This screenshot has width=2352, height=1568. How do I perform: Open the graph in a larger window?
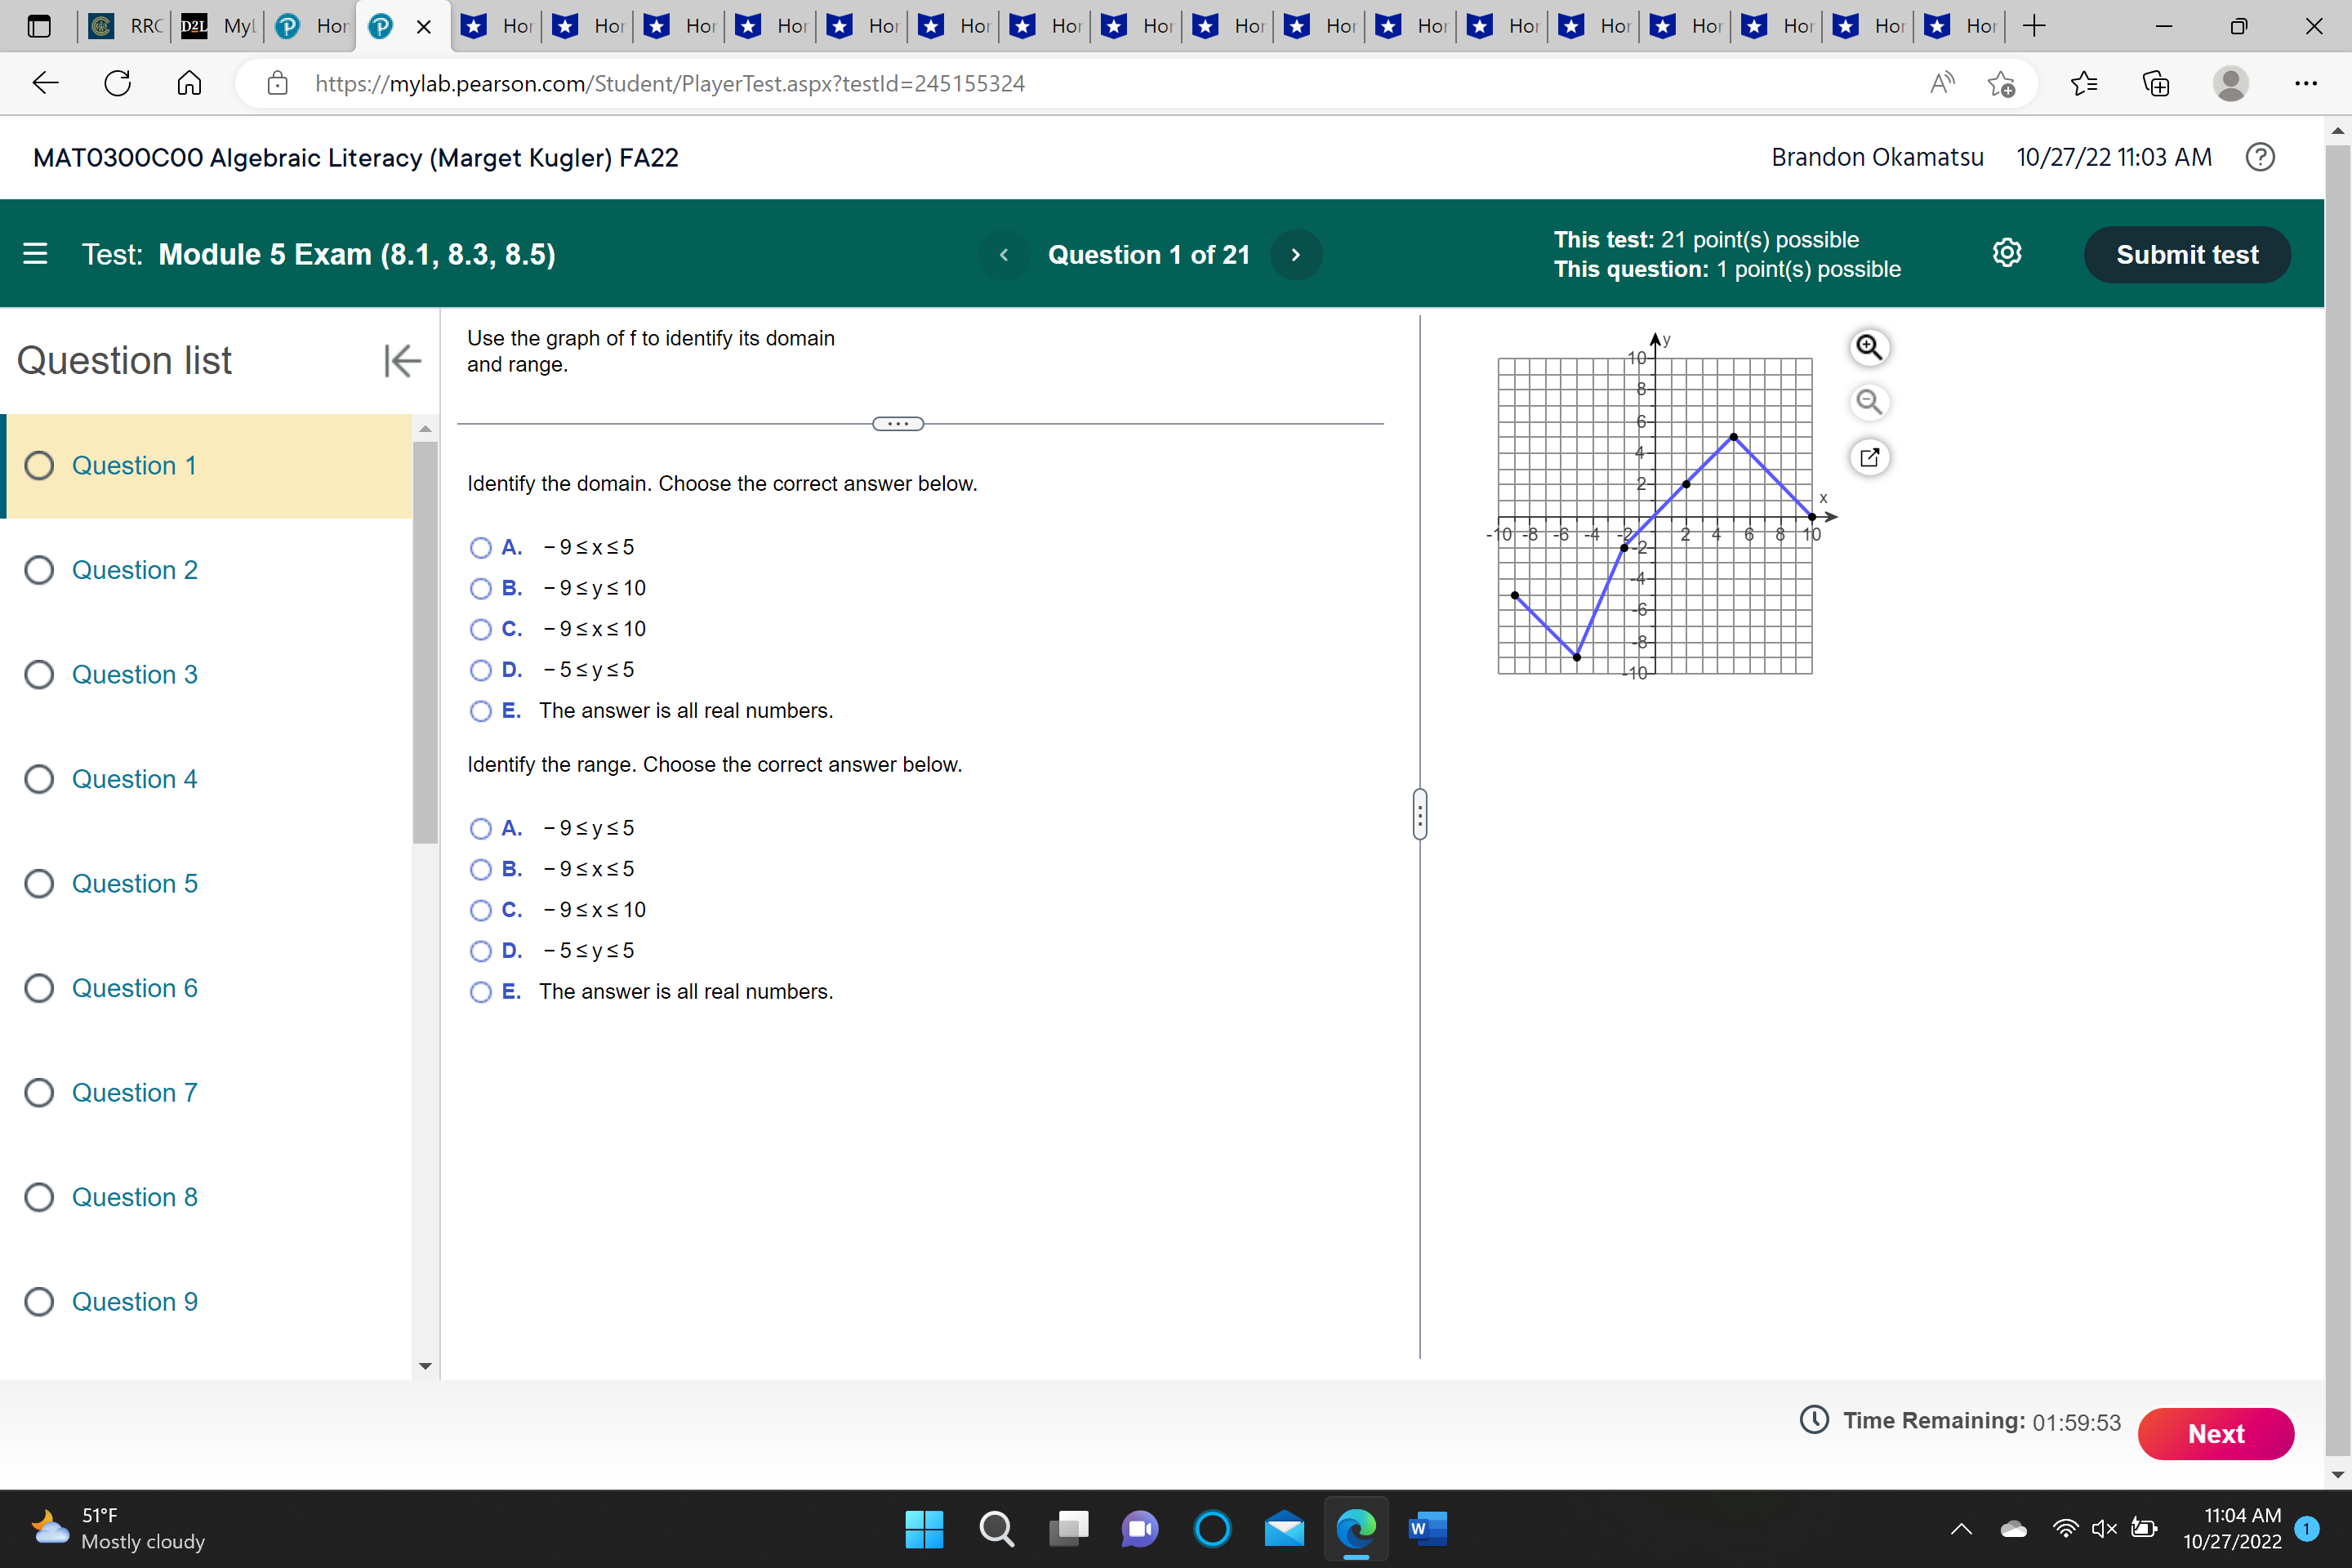click(x=1869, y=457)
